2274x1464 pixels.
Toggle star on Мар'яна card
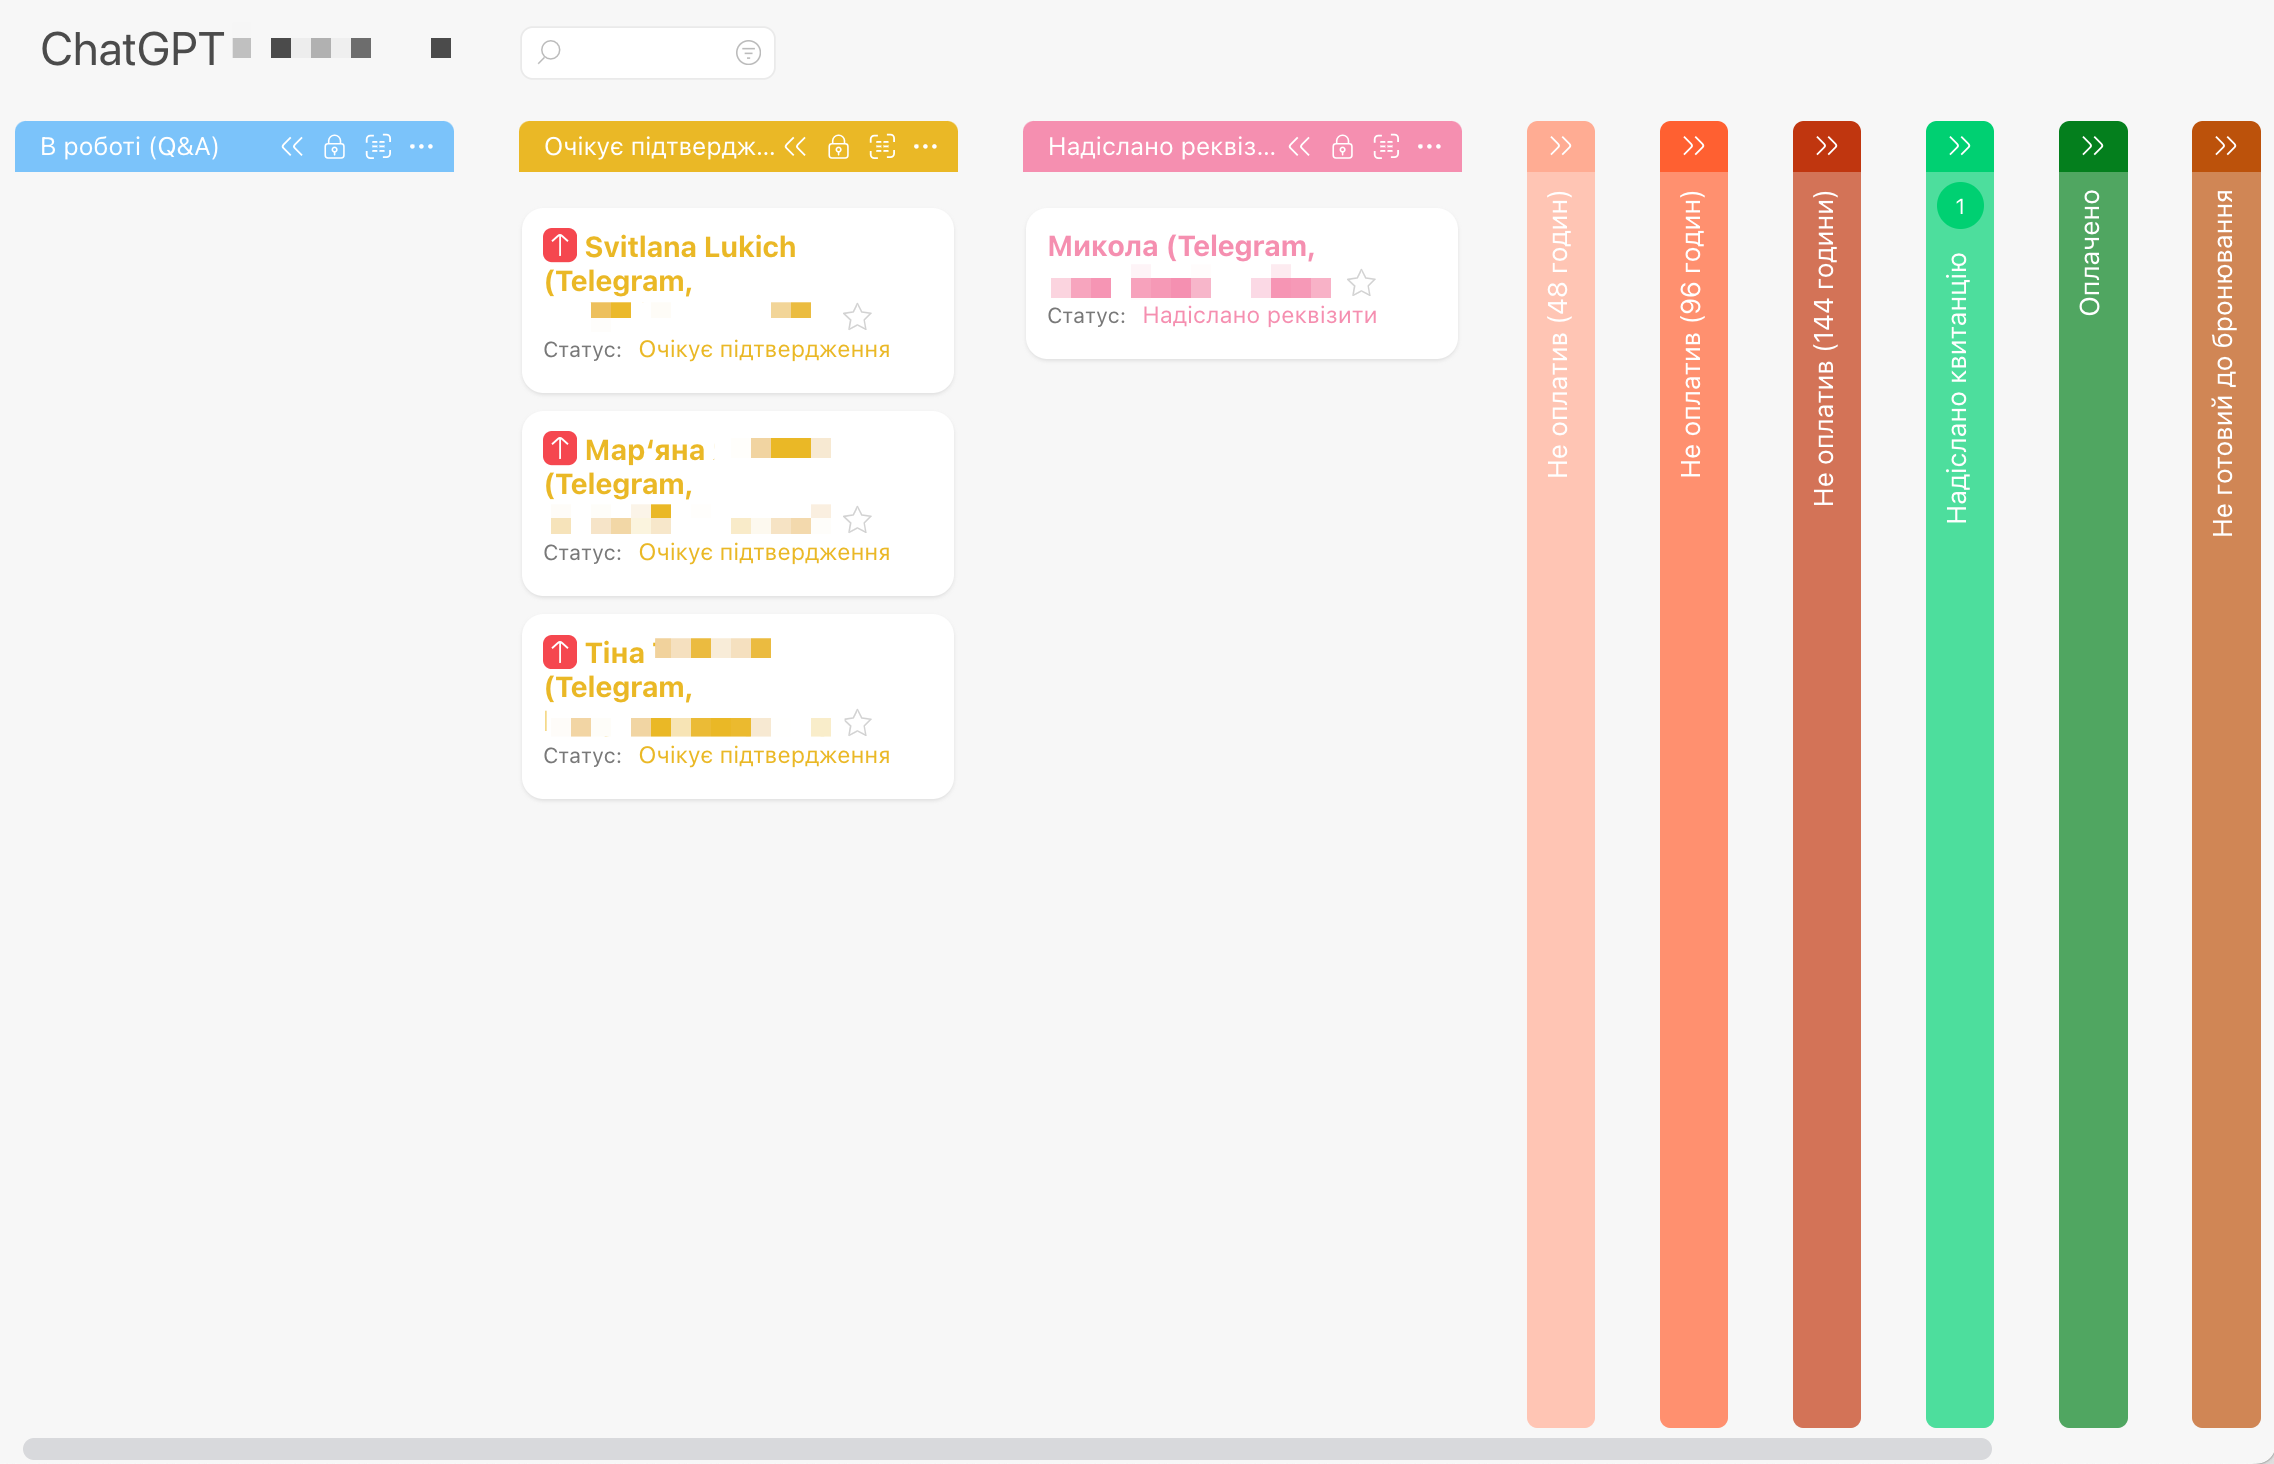857,521
